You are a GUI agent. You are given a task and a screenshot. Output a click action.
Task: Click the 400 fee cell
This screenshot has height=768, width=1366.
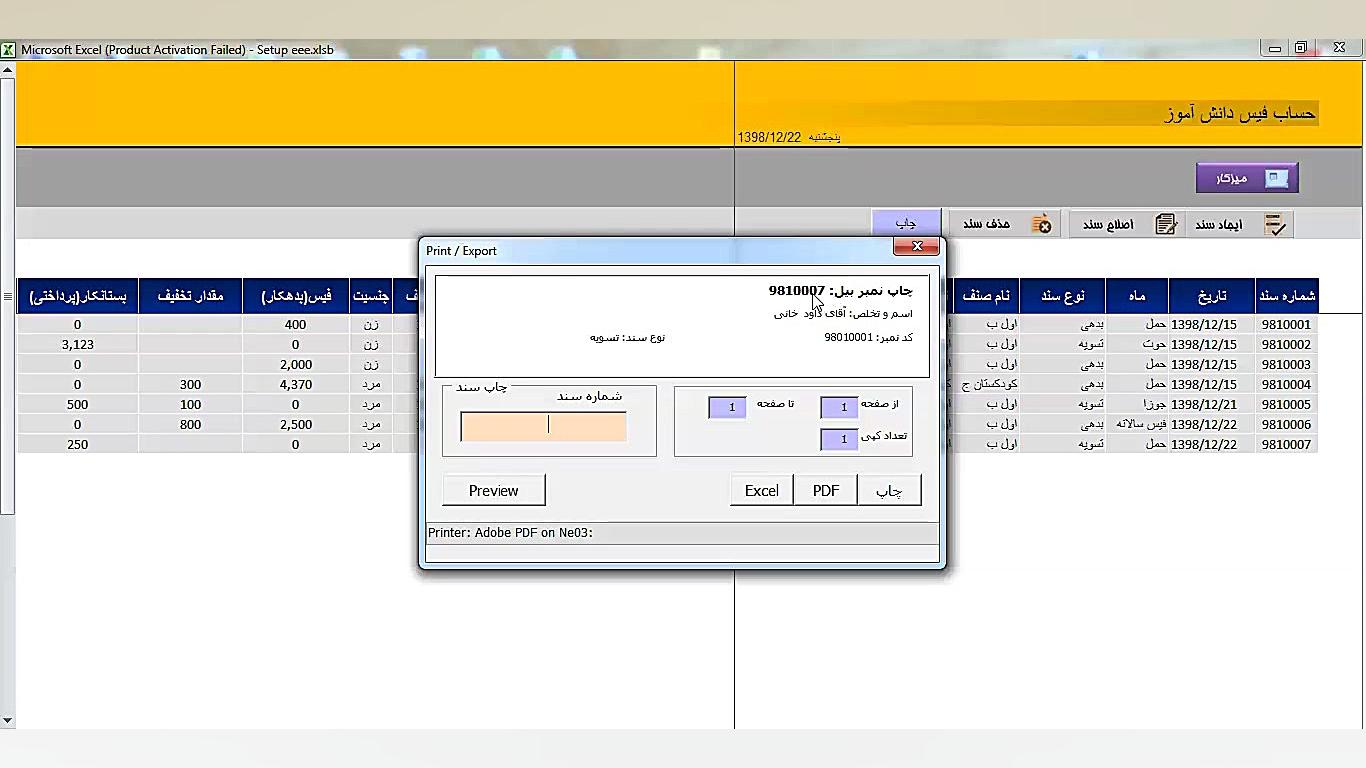point(296,324)
